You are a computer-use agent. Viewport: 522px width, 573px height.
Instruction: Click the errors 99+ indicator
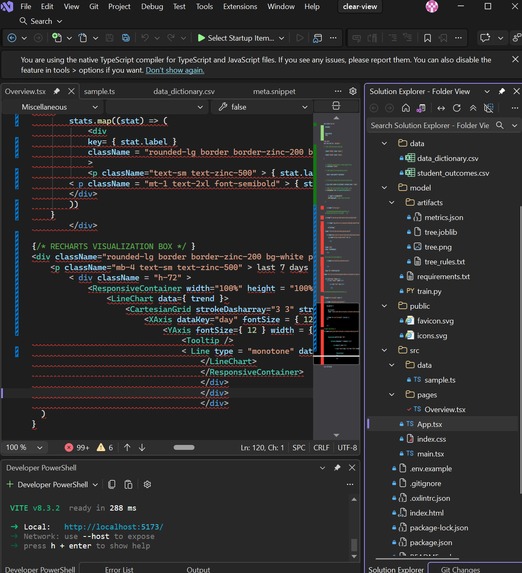click(x=77, y=448)
